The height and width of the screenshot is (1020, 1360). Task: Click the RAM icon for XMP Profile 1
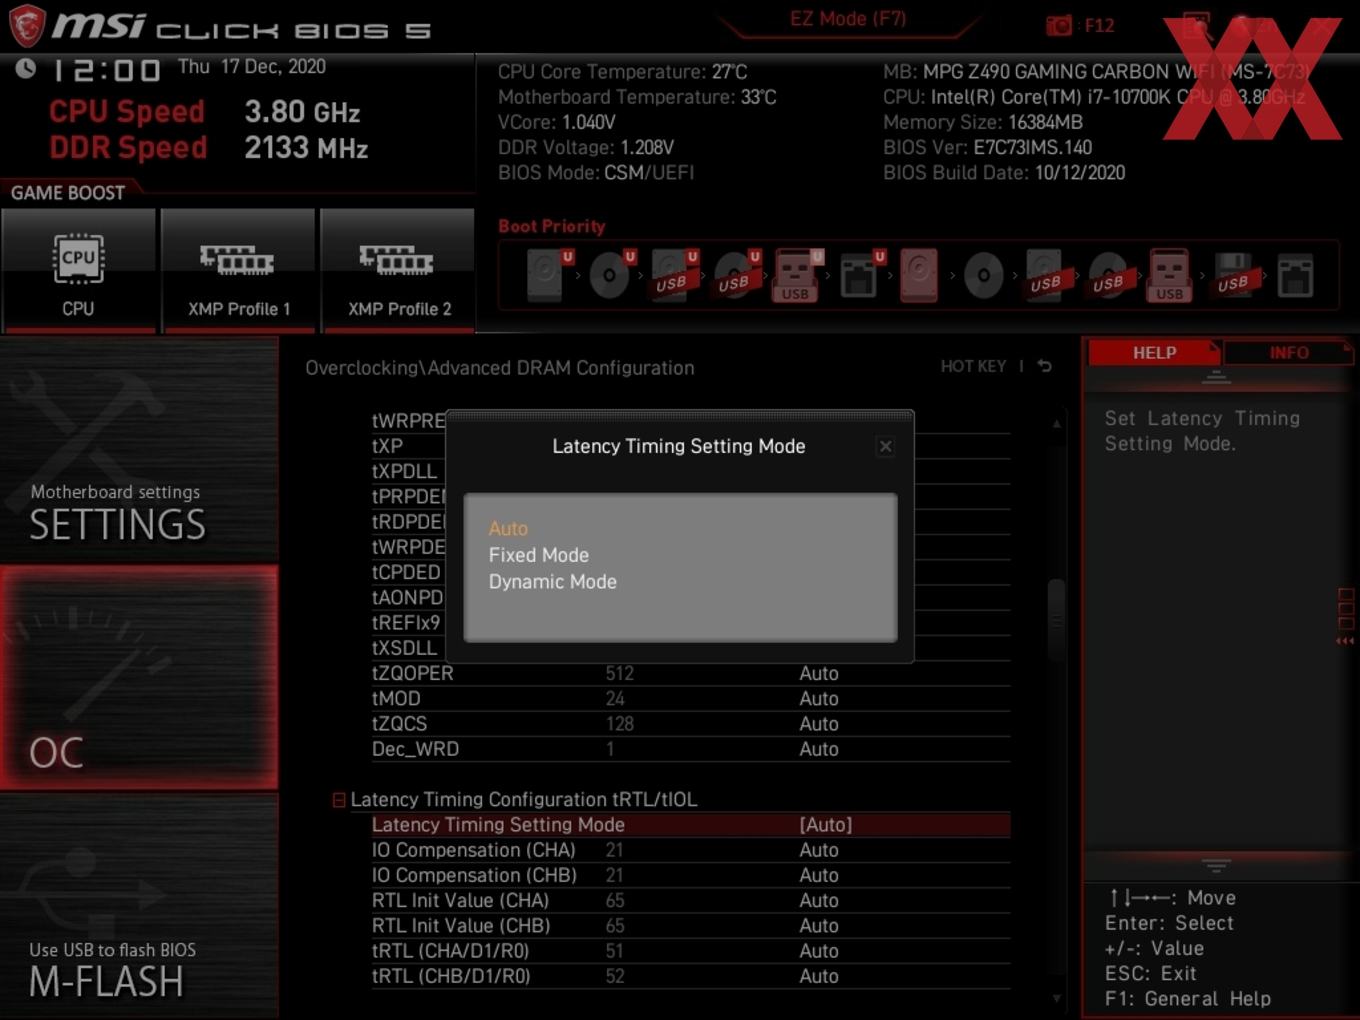coord(237,260)
